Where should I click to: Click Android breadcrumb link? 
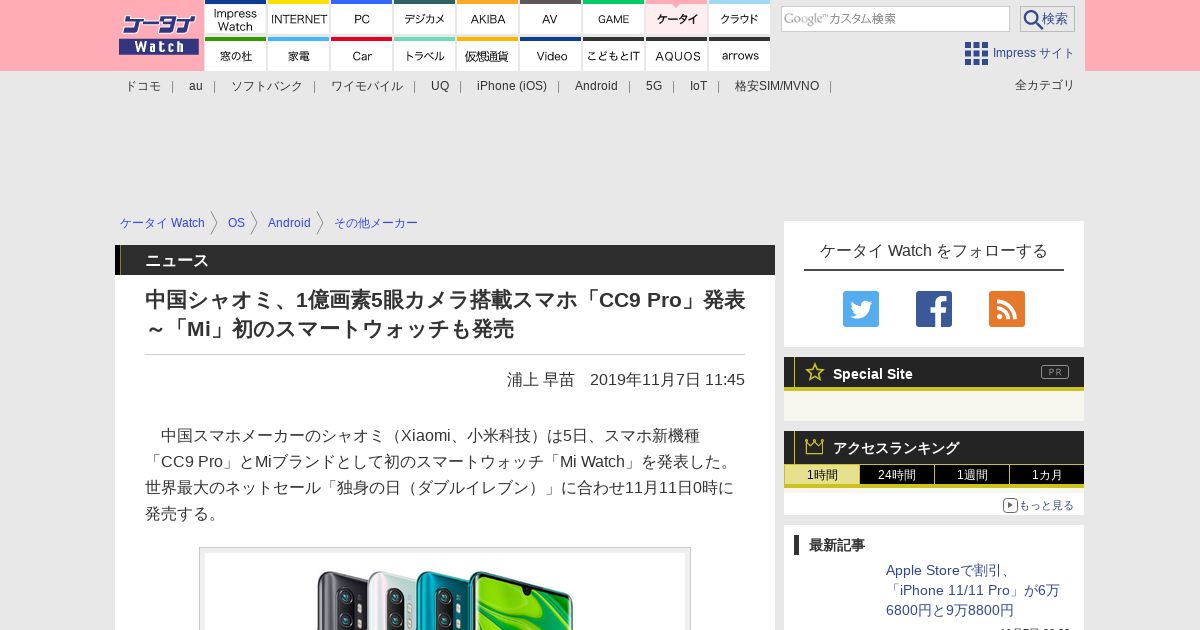tap(289, 223)
